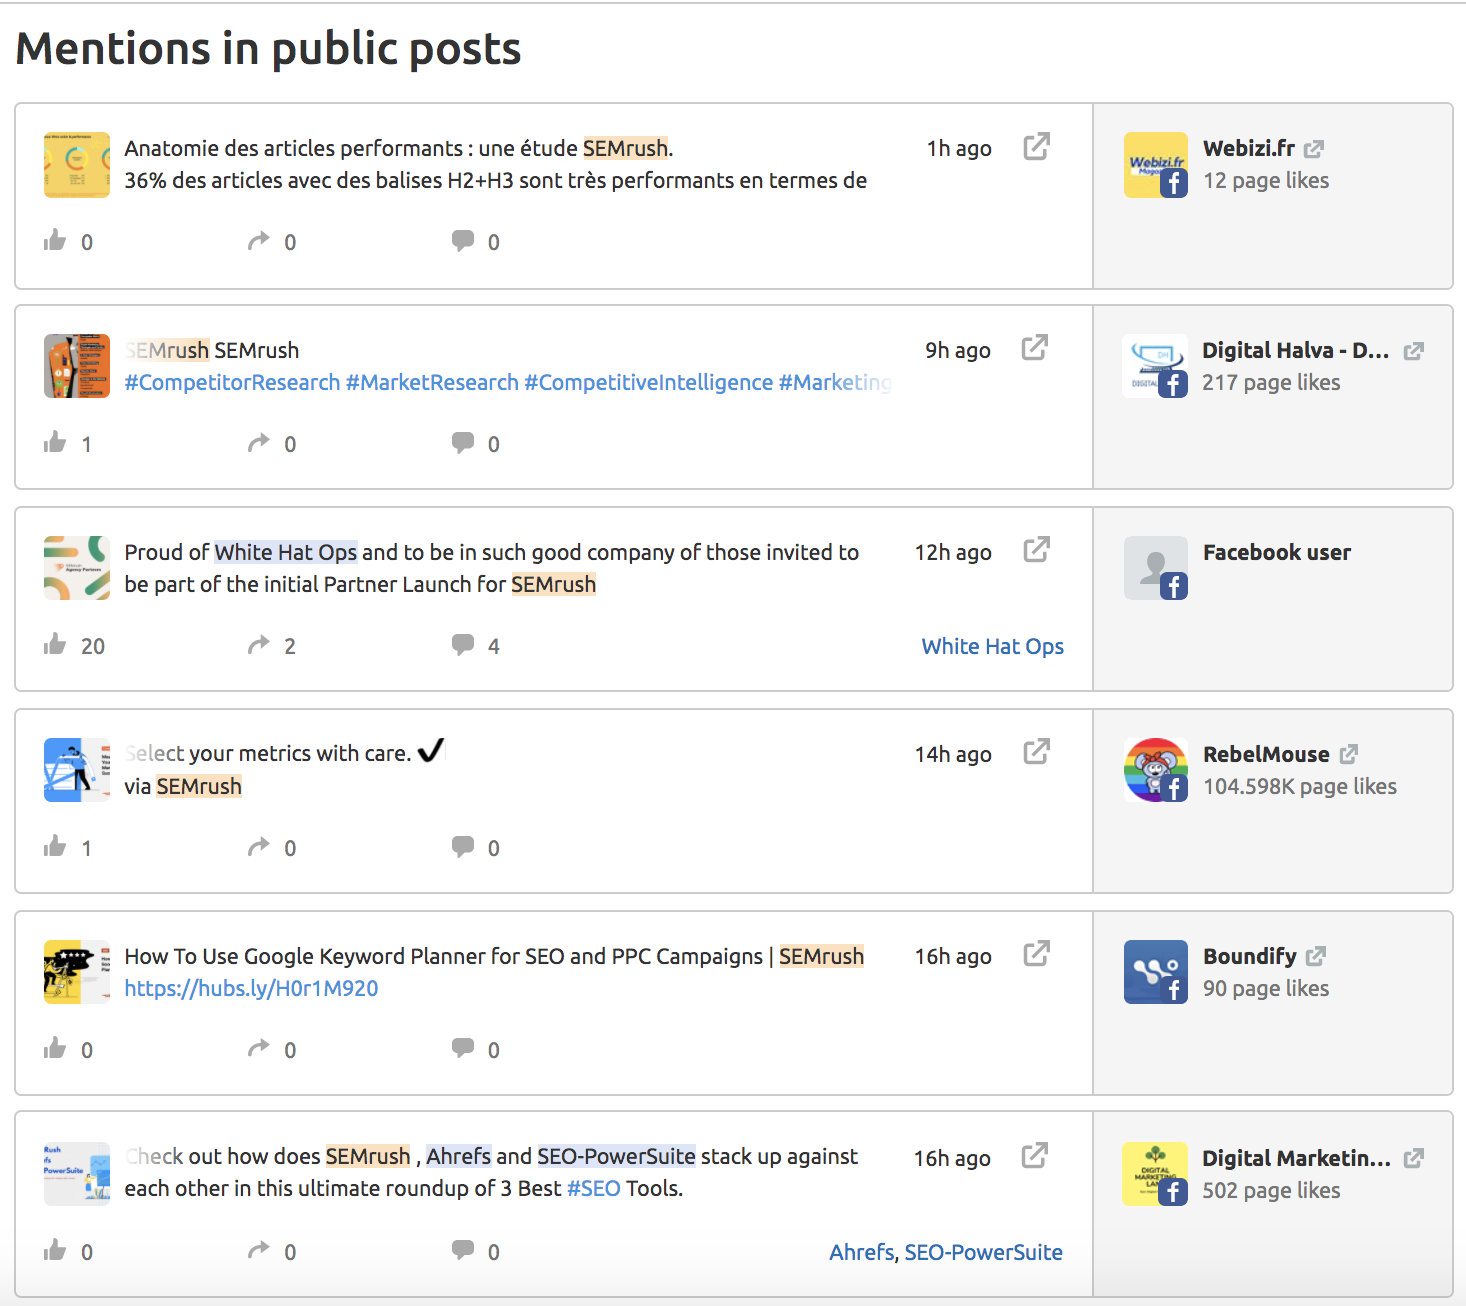1466x1306 pixels.
Task: Click the SEO-PowerSuite tag link at card bottom
Action: [x=984, y=1252]
